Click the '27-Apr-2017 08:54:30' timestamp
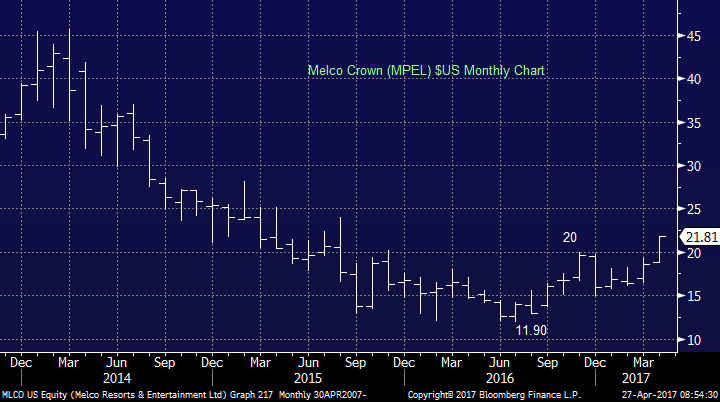 (x=670, y=395)
